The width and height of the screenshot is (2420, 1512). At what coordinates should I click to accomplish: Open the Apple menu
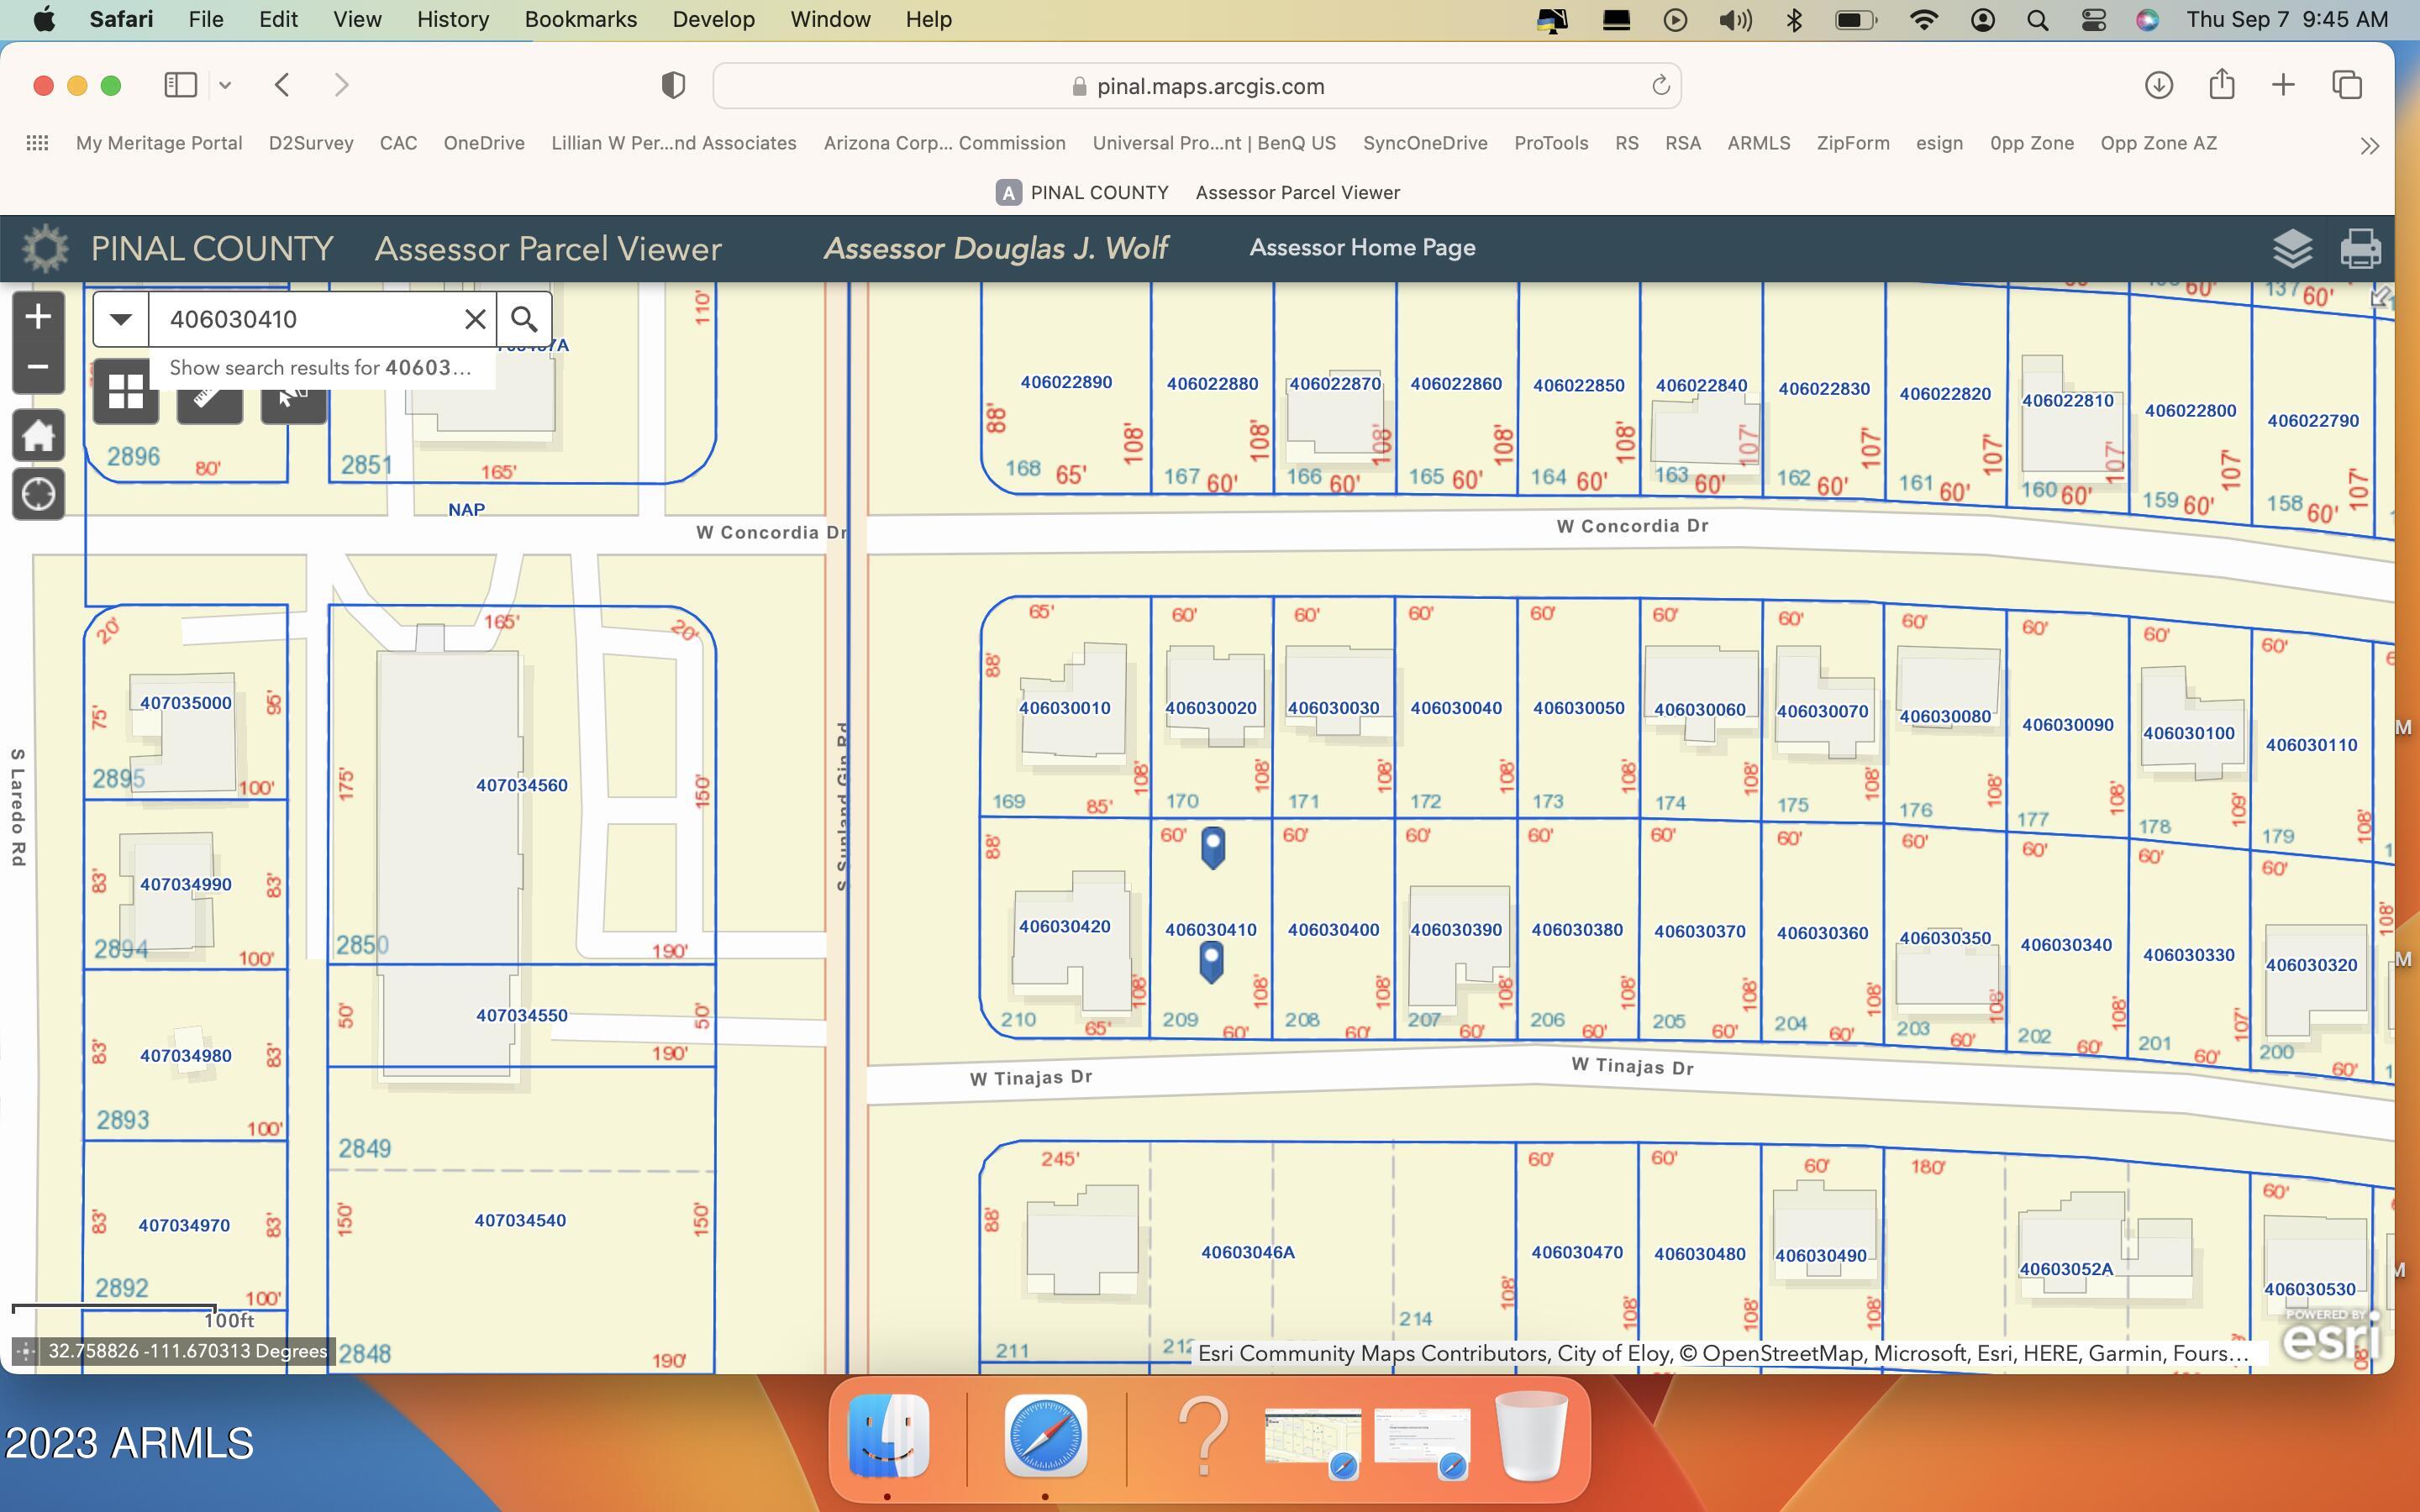(x=44, y=19)
